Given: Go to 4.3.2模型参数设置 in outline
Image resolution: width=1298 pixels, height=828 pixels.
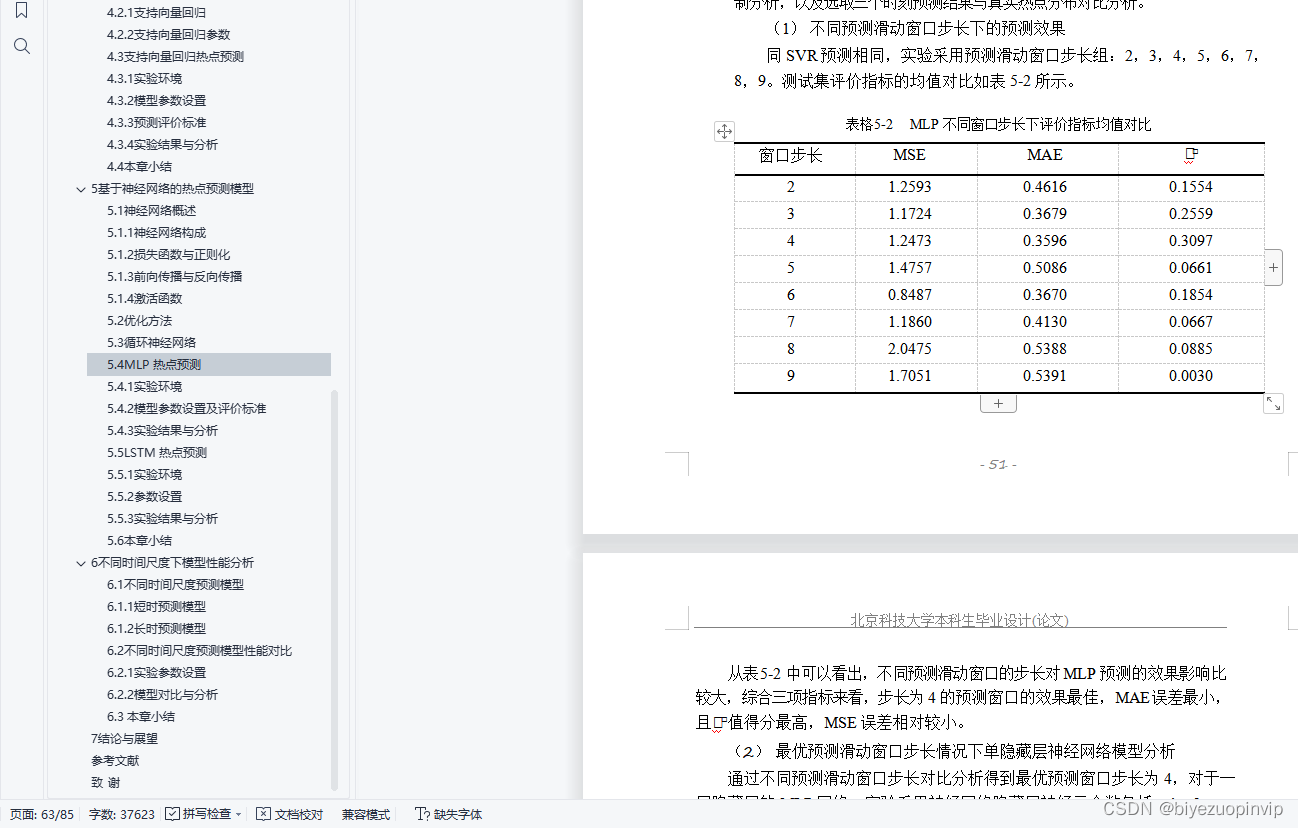Looking at the screenshot, I should (x=156, y=100).
